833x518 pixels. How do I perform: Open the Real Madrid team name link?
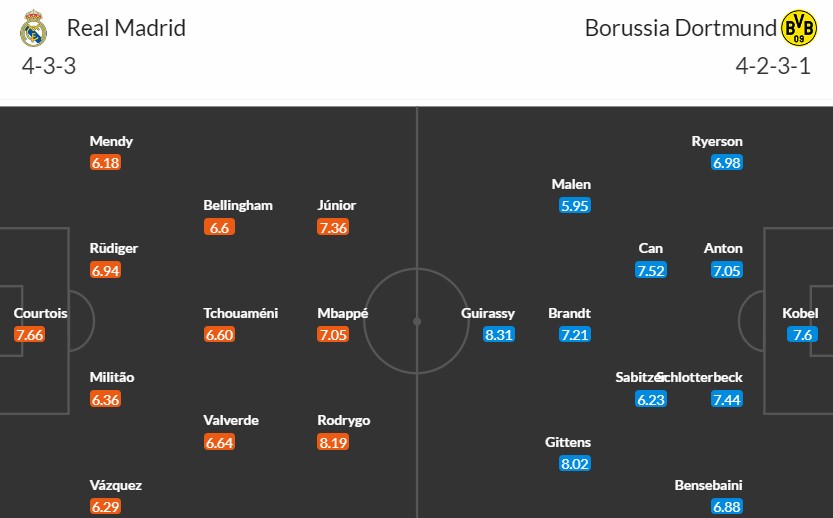coord(126,28)
